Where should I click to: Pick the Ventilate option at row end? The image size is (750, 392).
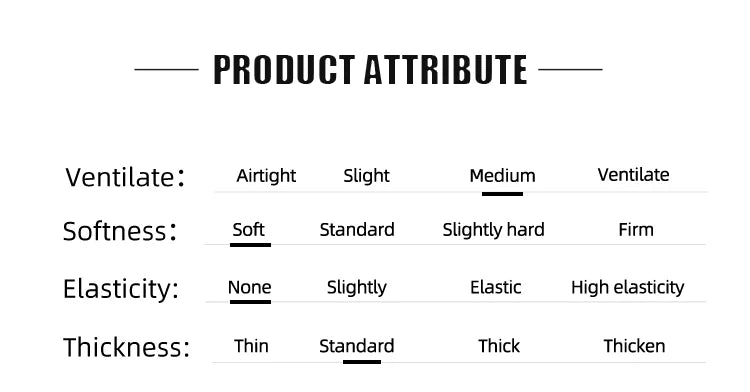(x=633, y=174)
